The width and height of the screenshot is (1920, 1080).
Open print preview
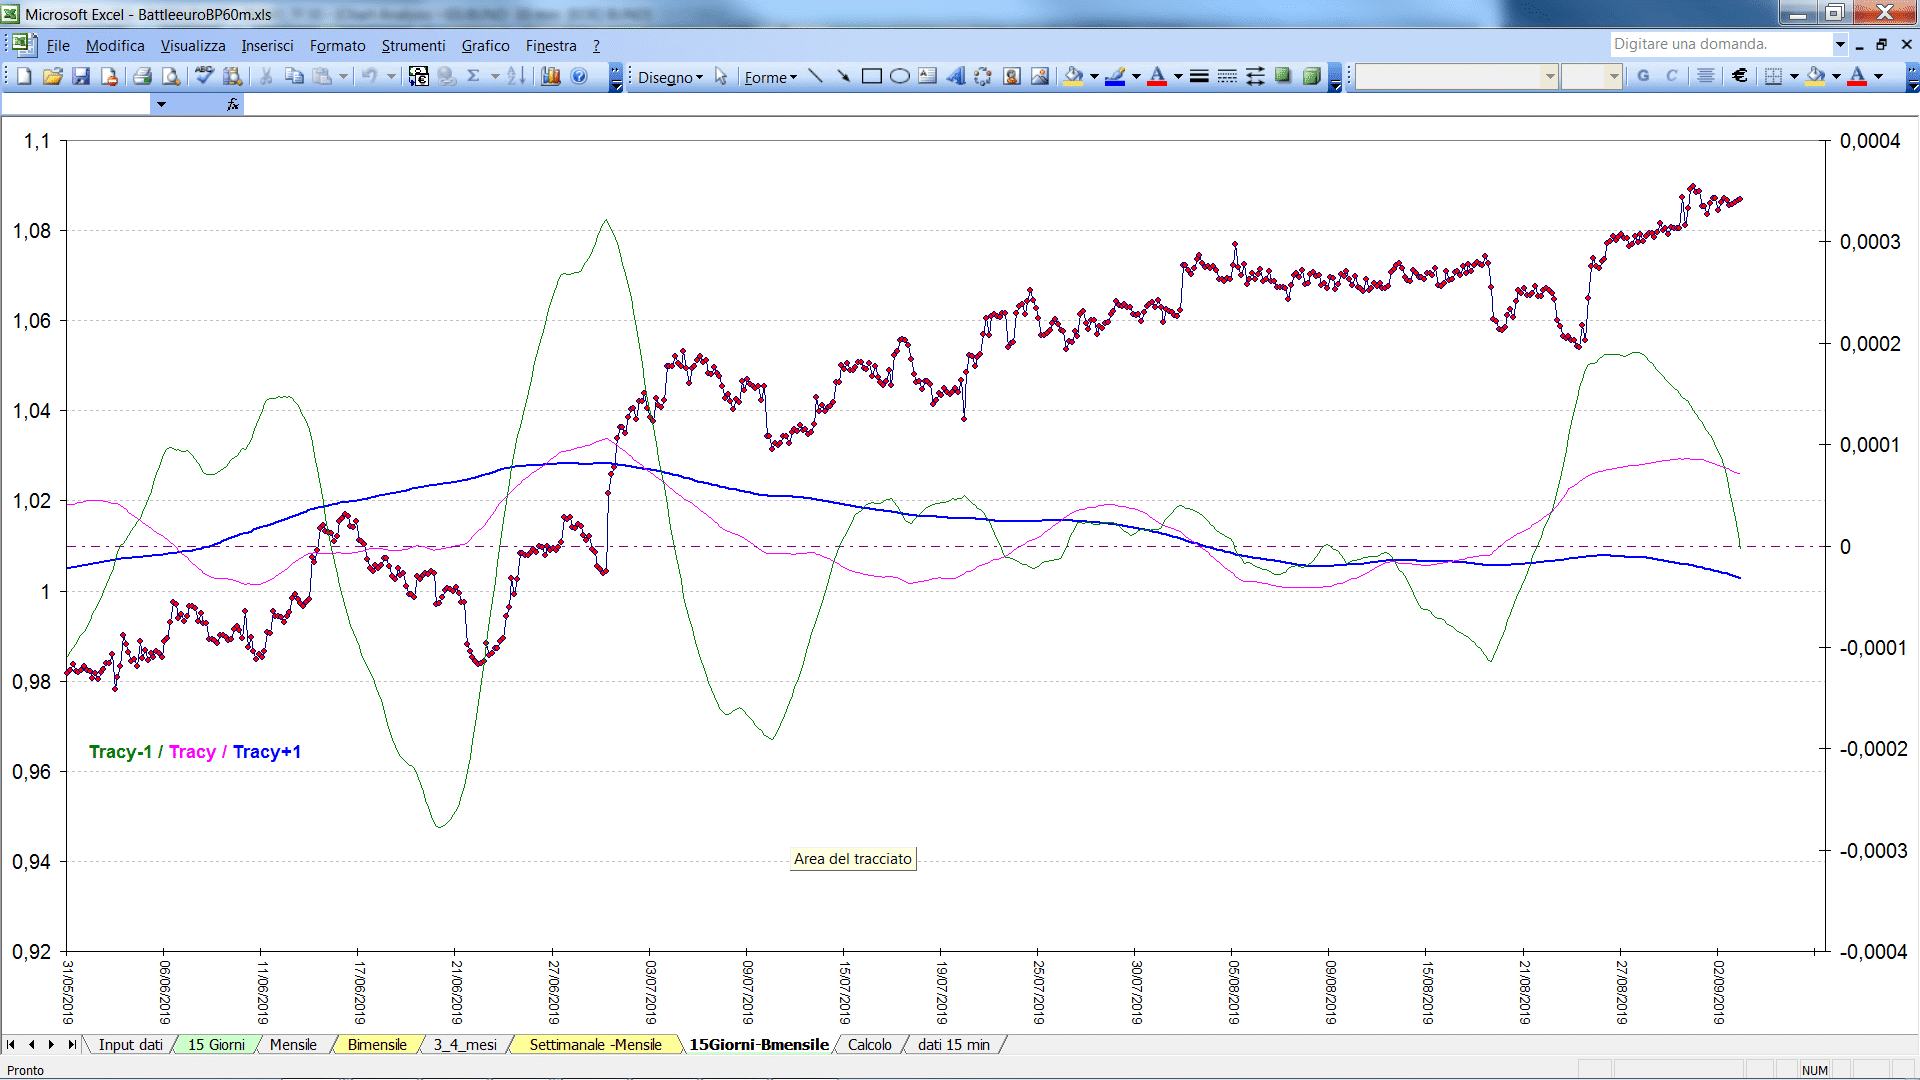click(171, 76)
